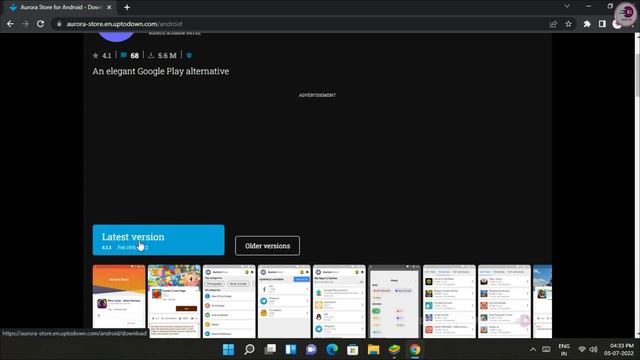
Task: Open the 68 comments count
Action: point(130,55)
